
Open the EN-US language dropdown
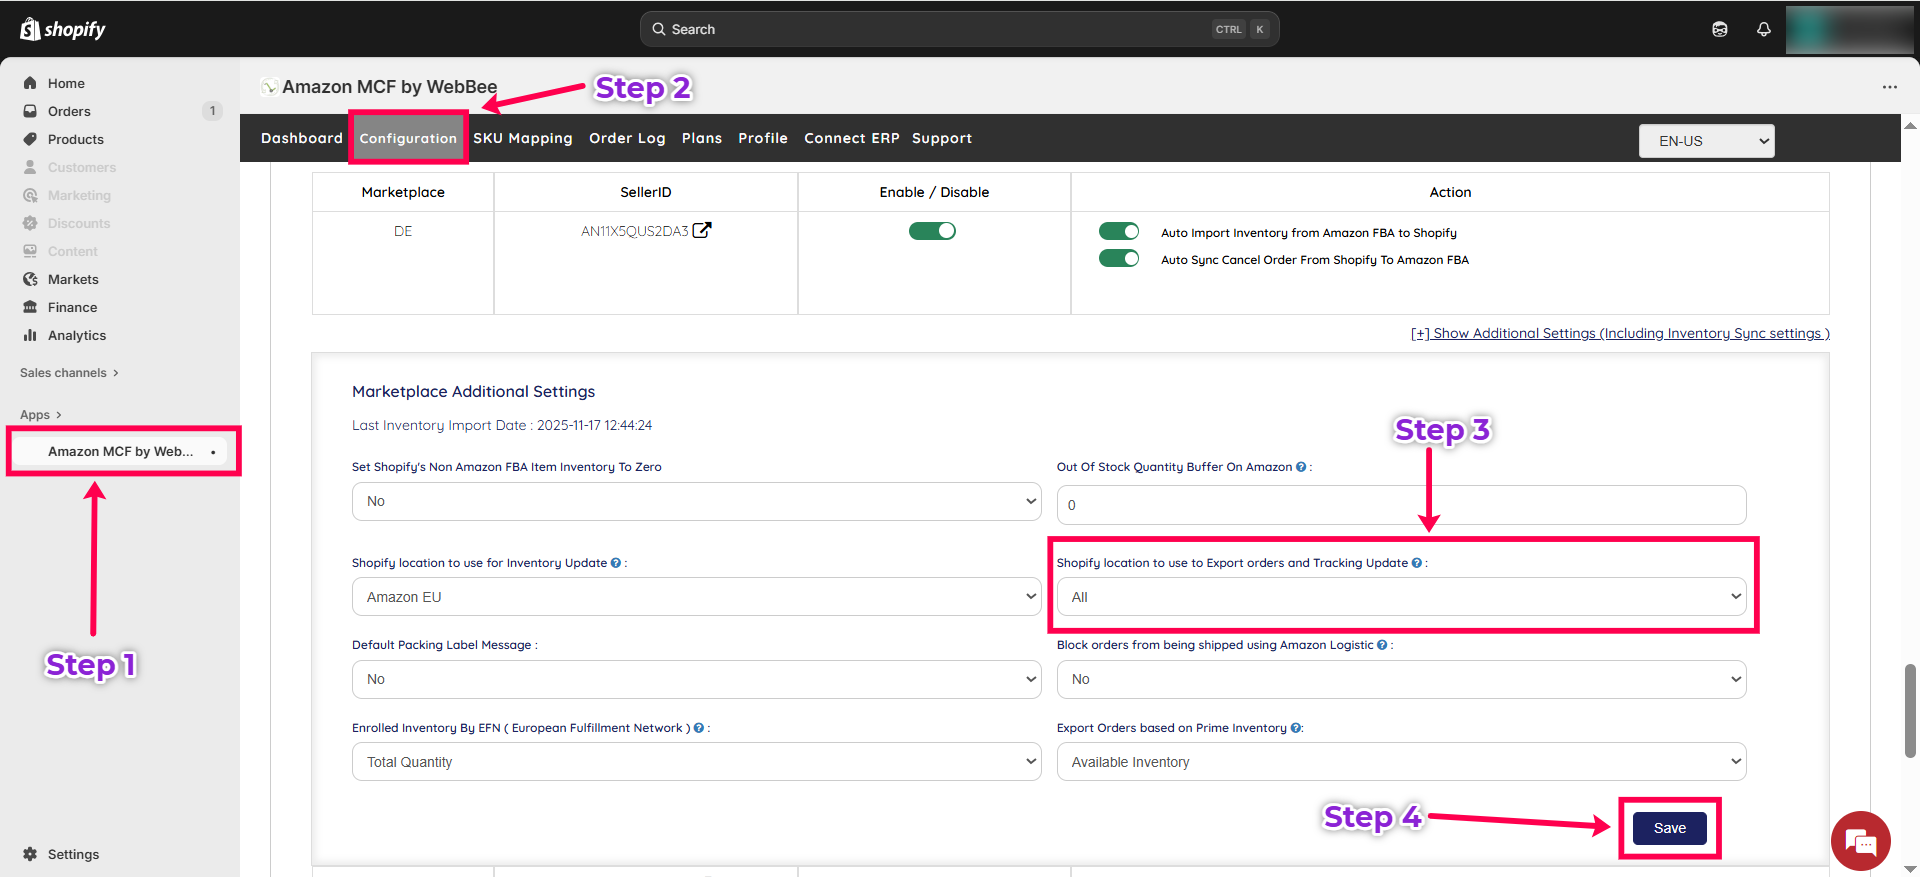pos(1706,141)
